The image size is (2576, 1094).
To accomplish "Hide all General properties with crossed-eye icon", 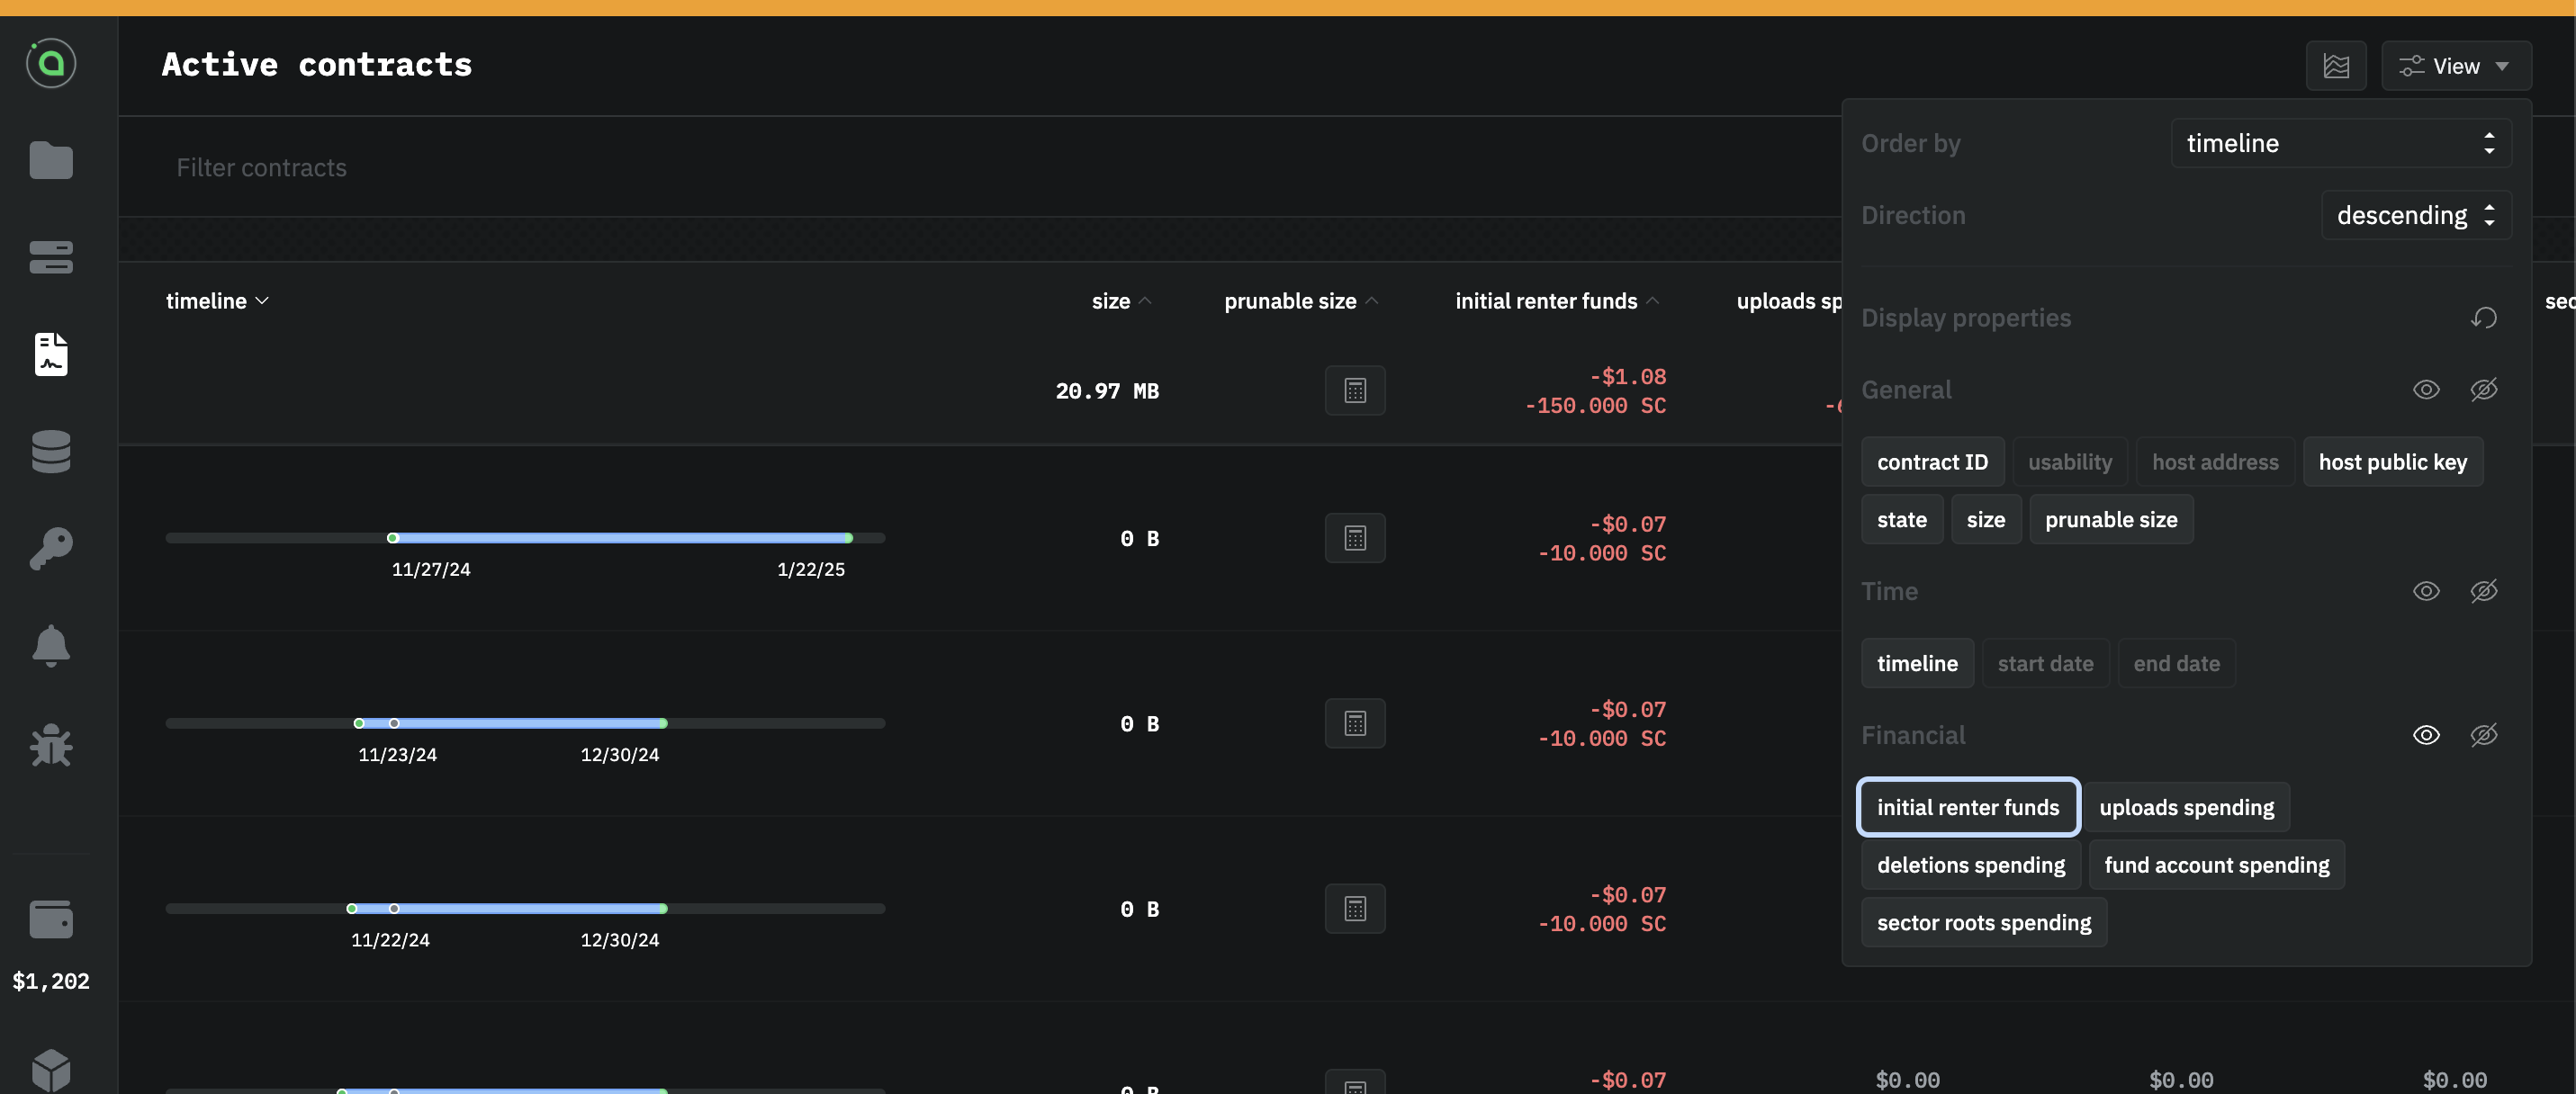I will tap(2484, 390).
